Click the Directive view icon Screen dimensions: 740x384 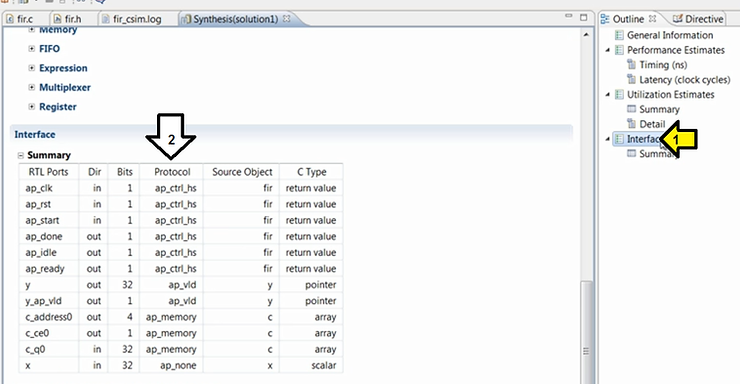pos(677,19)
